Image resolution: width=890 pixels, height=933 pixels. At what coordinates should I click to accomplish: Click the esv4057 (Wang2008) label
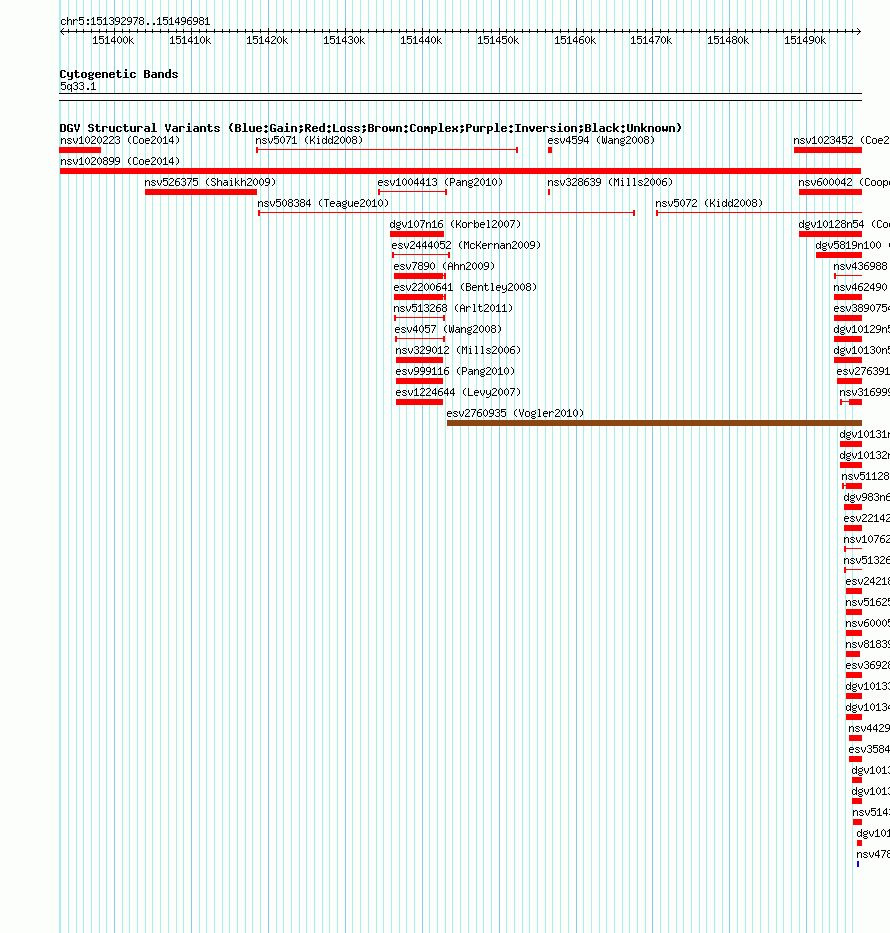pyautogui.click(x=448, y=329)
